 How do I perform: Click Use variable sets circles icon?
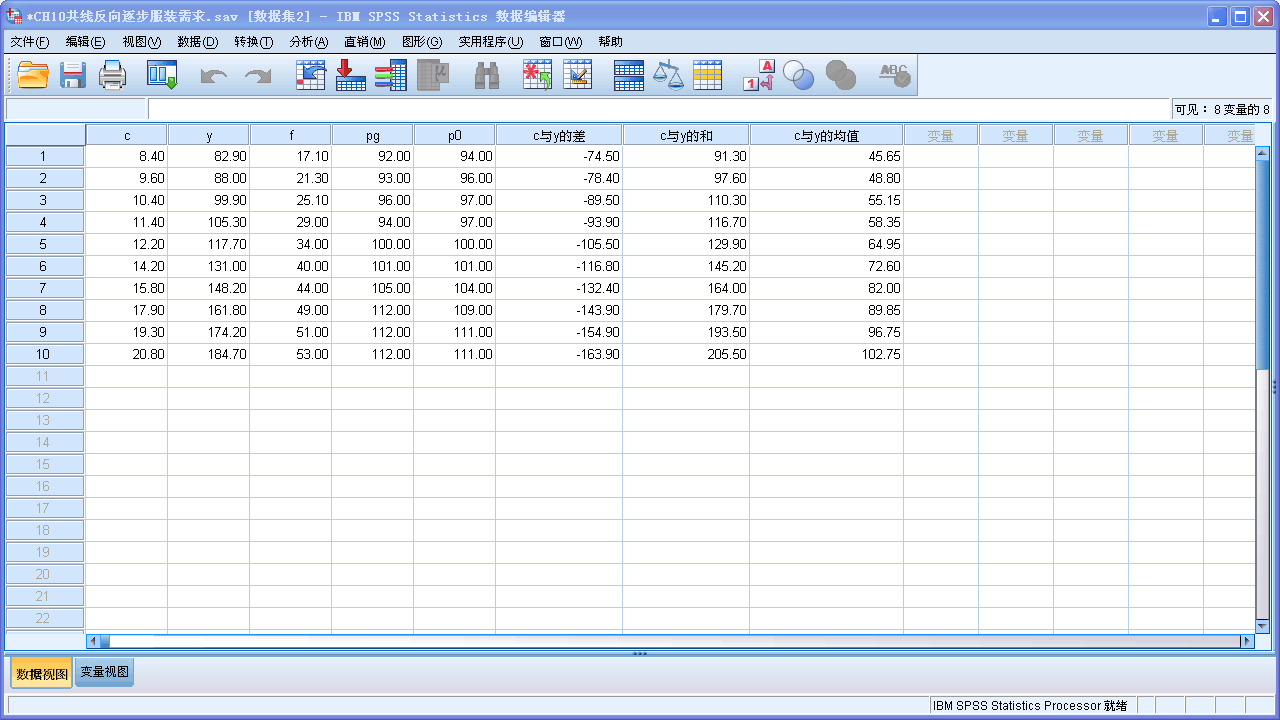point(798,75)
